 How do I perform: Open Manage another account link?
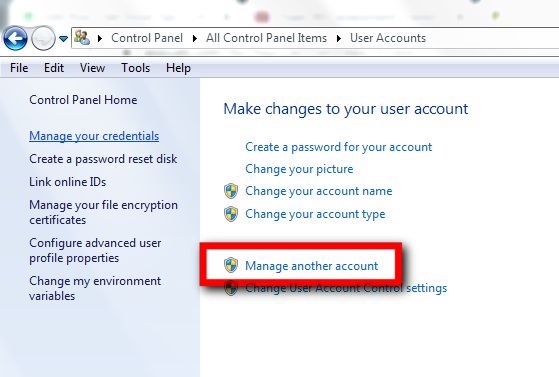coord(312,266)
